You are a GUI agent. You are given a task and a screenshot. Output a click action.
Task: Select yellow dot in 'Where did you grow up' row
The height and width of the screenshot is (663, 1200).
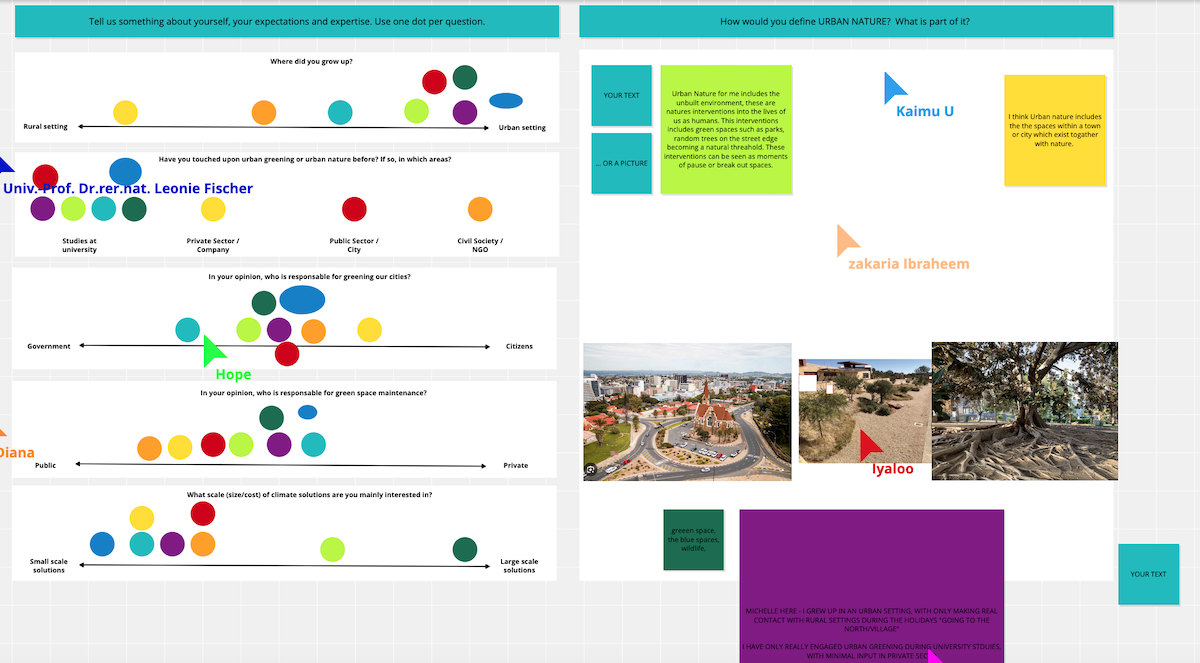coord(125,113)
